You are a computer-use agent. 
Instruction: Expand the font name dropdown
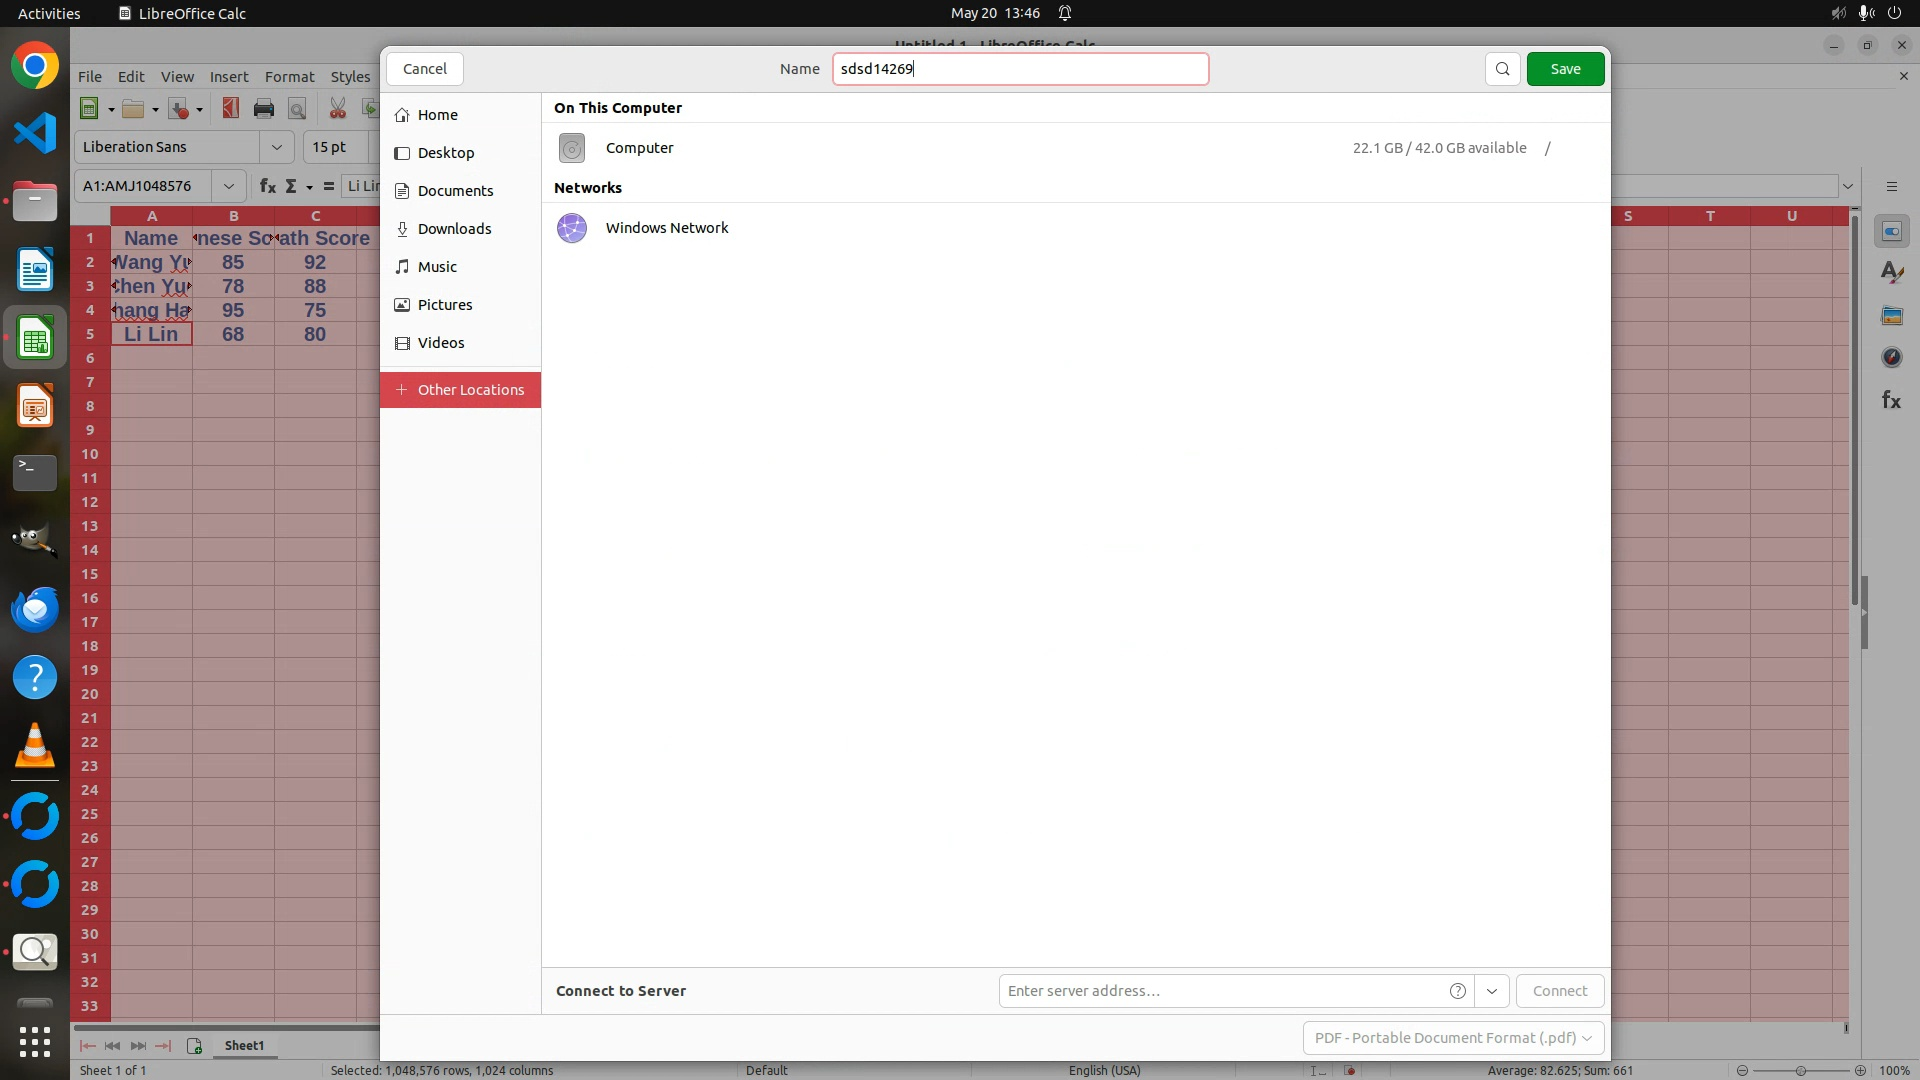coord(277,147)
